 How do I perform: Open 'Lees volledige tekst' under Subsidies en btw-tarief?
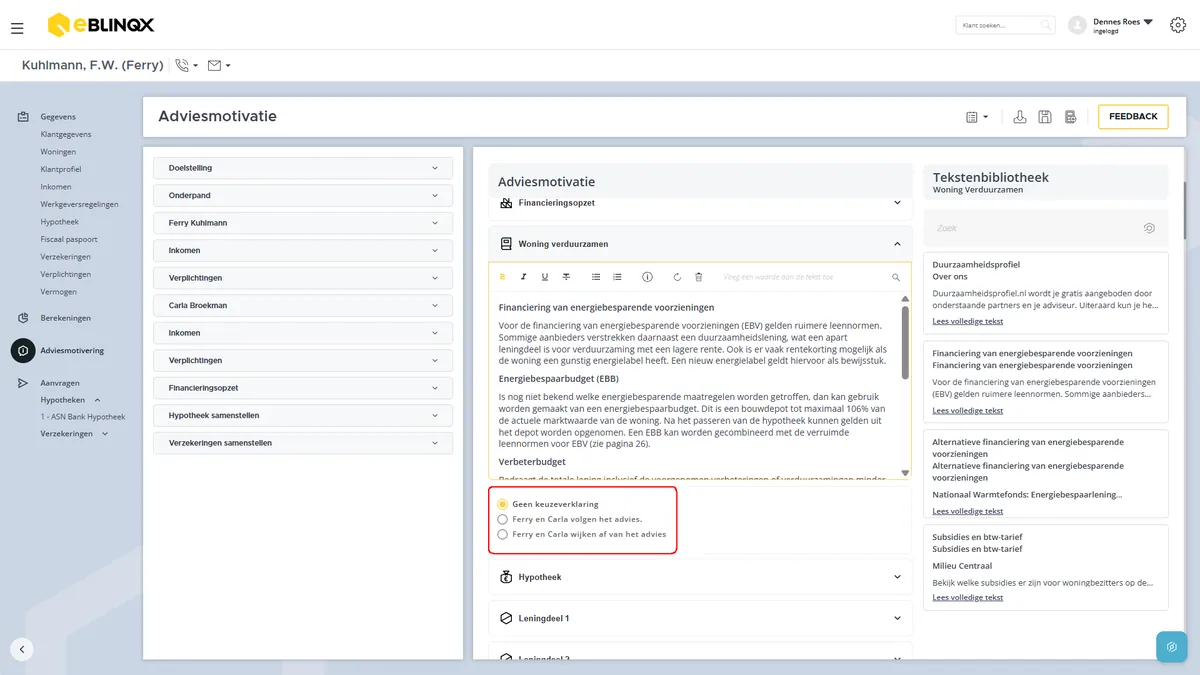968,597
